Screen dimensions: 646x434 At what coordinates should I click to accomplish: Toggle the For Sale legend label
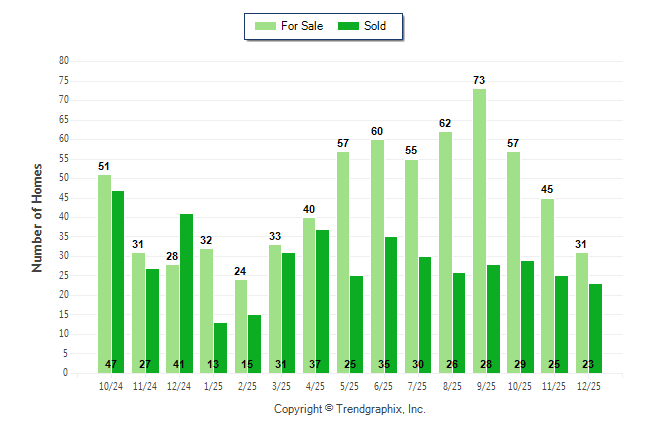pyautogui.click(x=303, y=26)
